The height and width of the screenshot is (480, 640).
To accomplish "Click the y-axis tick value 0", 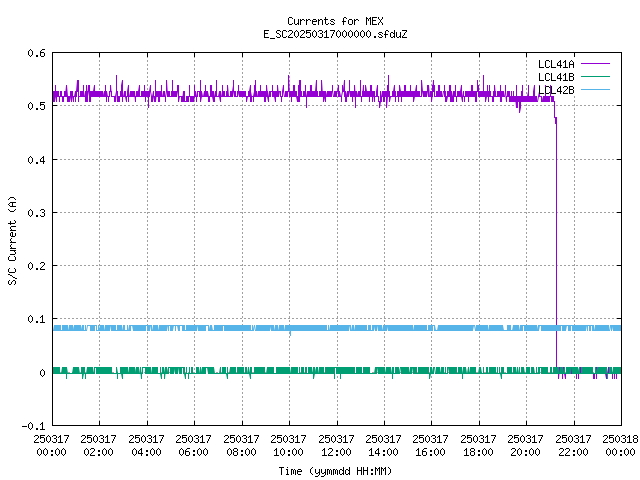I will click(42, 373).
